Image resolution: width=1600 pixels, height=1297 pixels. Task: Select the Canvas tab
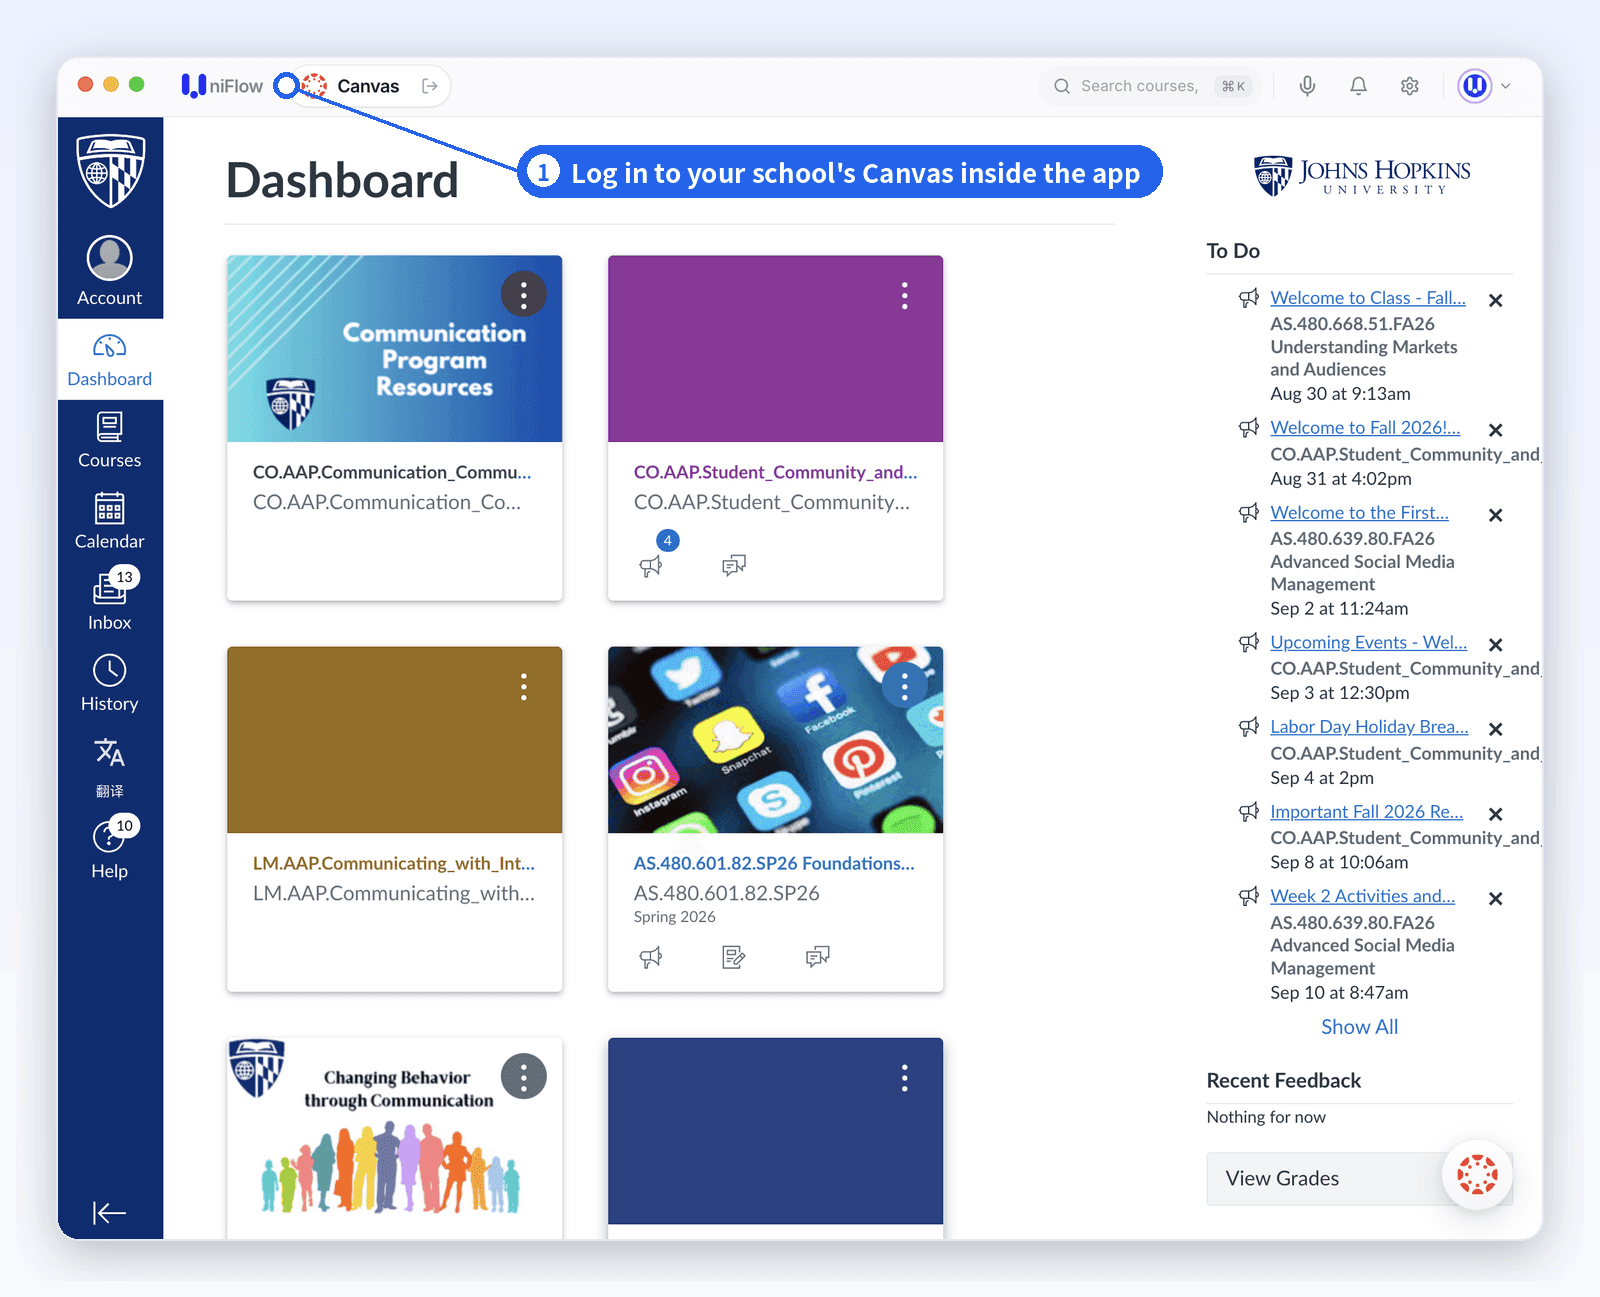pos(368,86)
